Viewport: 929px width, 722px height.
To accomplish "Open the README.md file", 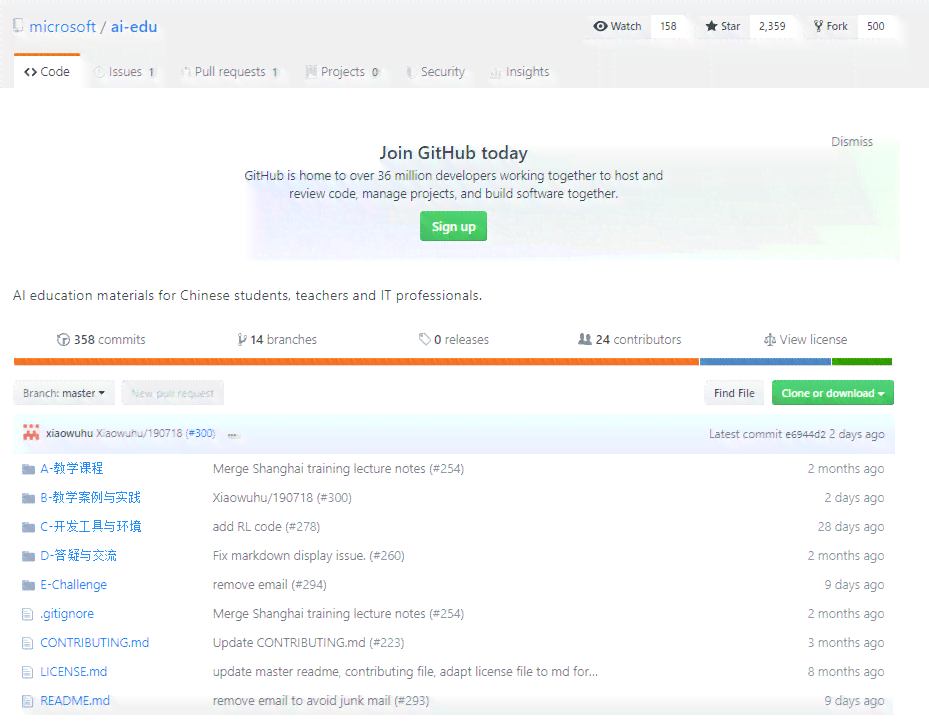I will pos(75,701).
